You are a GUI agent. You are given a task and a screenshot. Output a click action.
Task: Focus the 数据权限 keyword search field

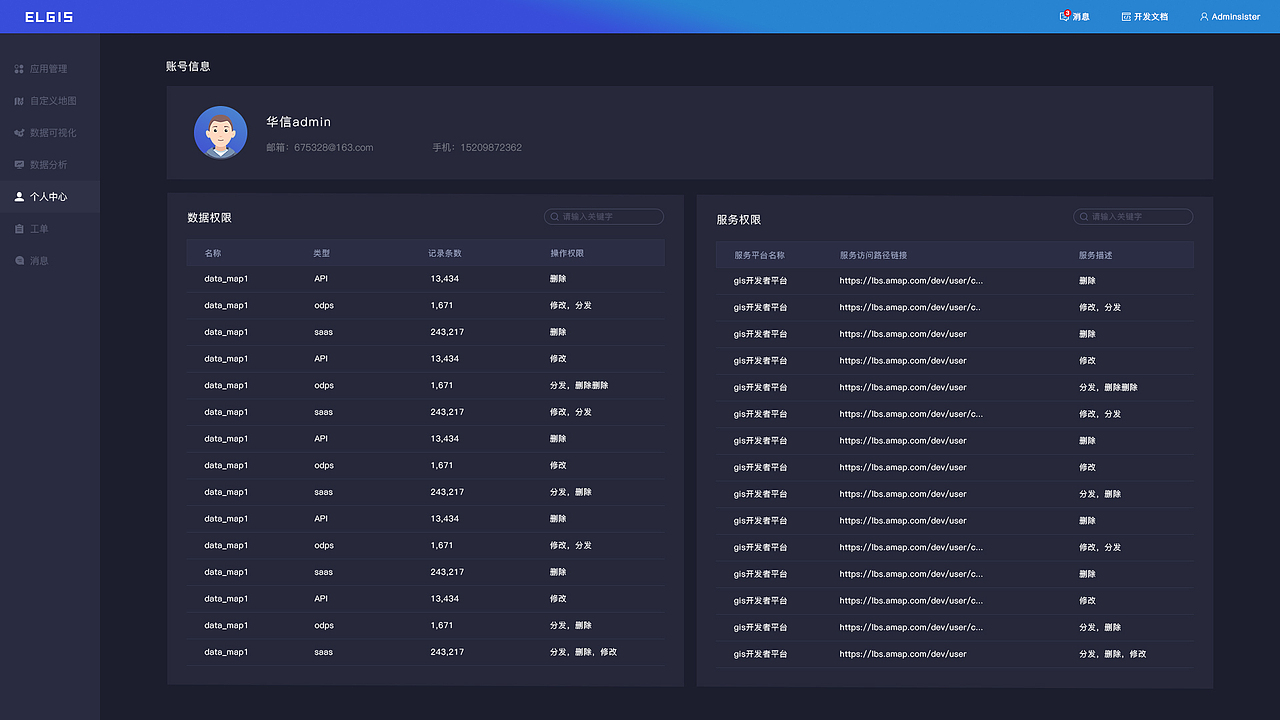[x=604, y=216]
